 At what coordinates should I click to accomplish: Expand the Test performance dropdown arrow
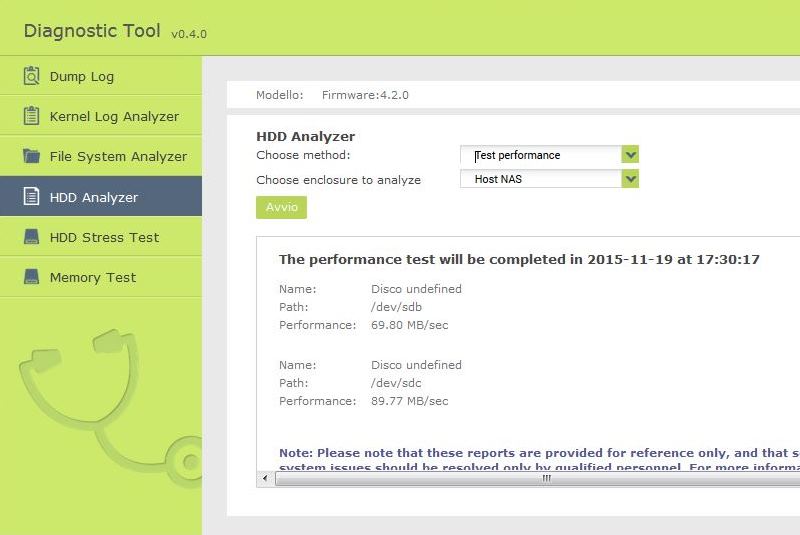tap(630, 155)
